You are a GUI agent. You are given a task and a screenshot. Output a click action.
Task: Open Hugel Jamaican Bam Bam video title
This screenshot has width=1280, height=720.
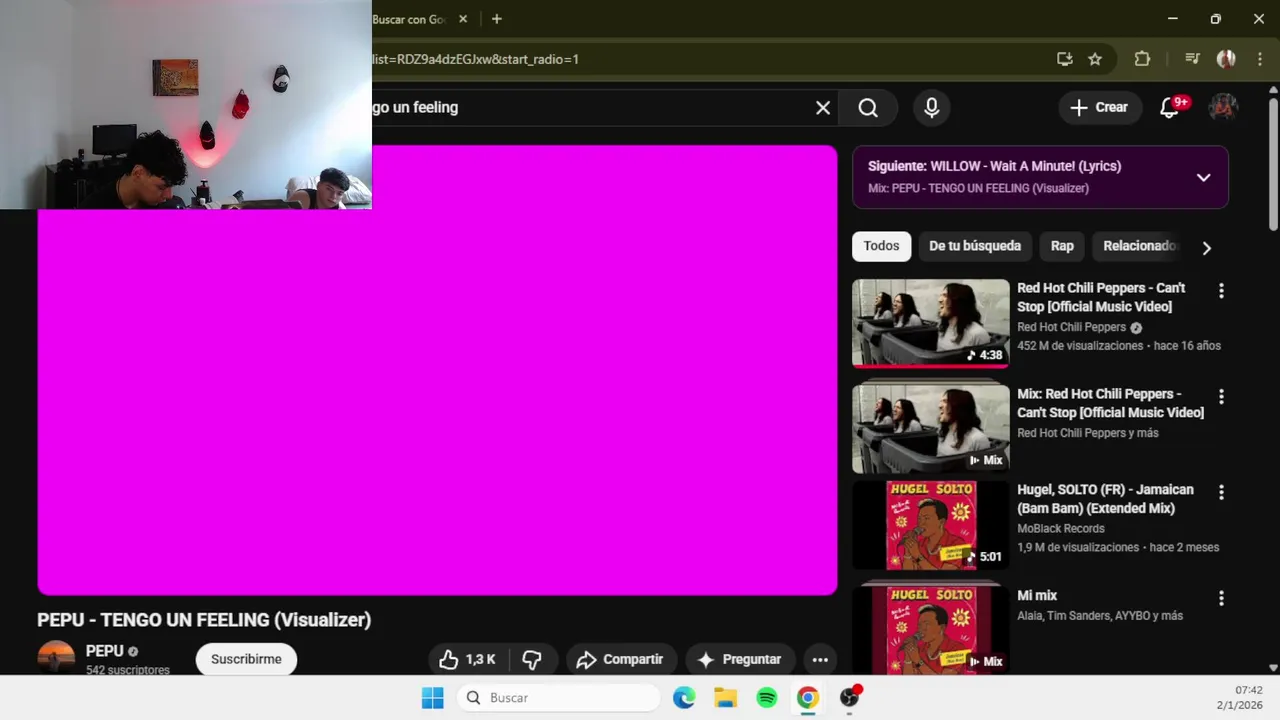(x=1105, y=499)
